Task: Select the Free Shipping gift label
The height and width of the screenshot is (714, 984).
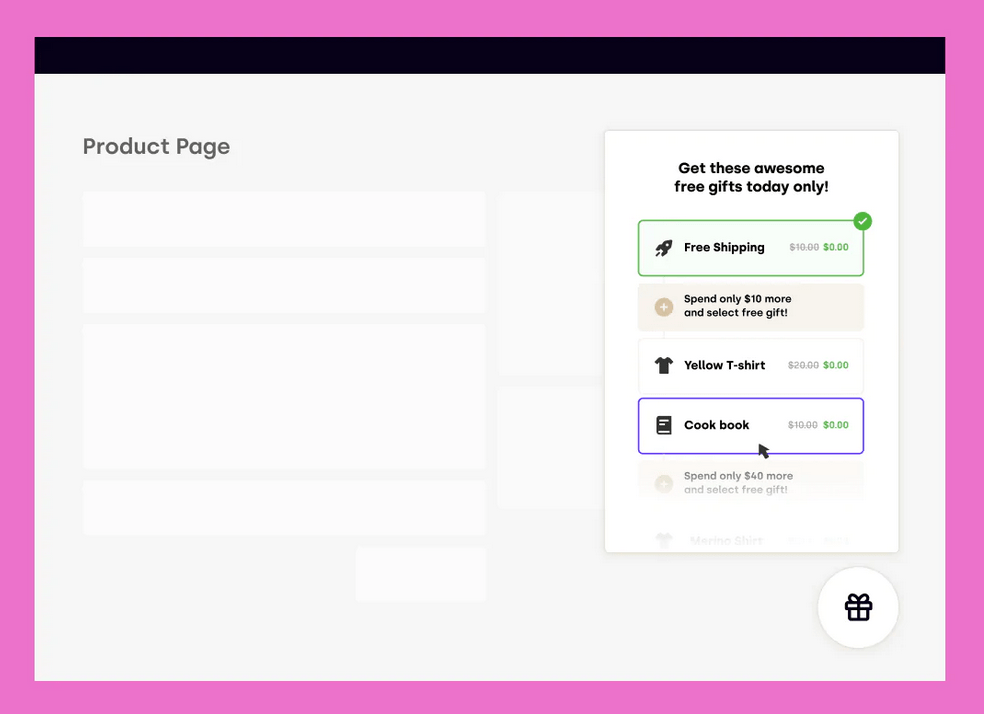Action: [724, 248]
